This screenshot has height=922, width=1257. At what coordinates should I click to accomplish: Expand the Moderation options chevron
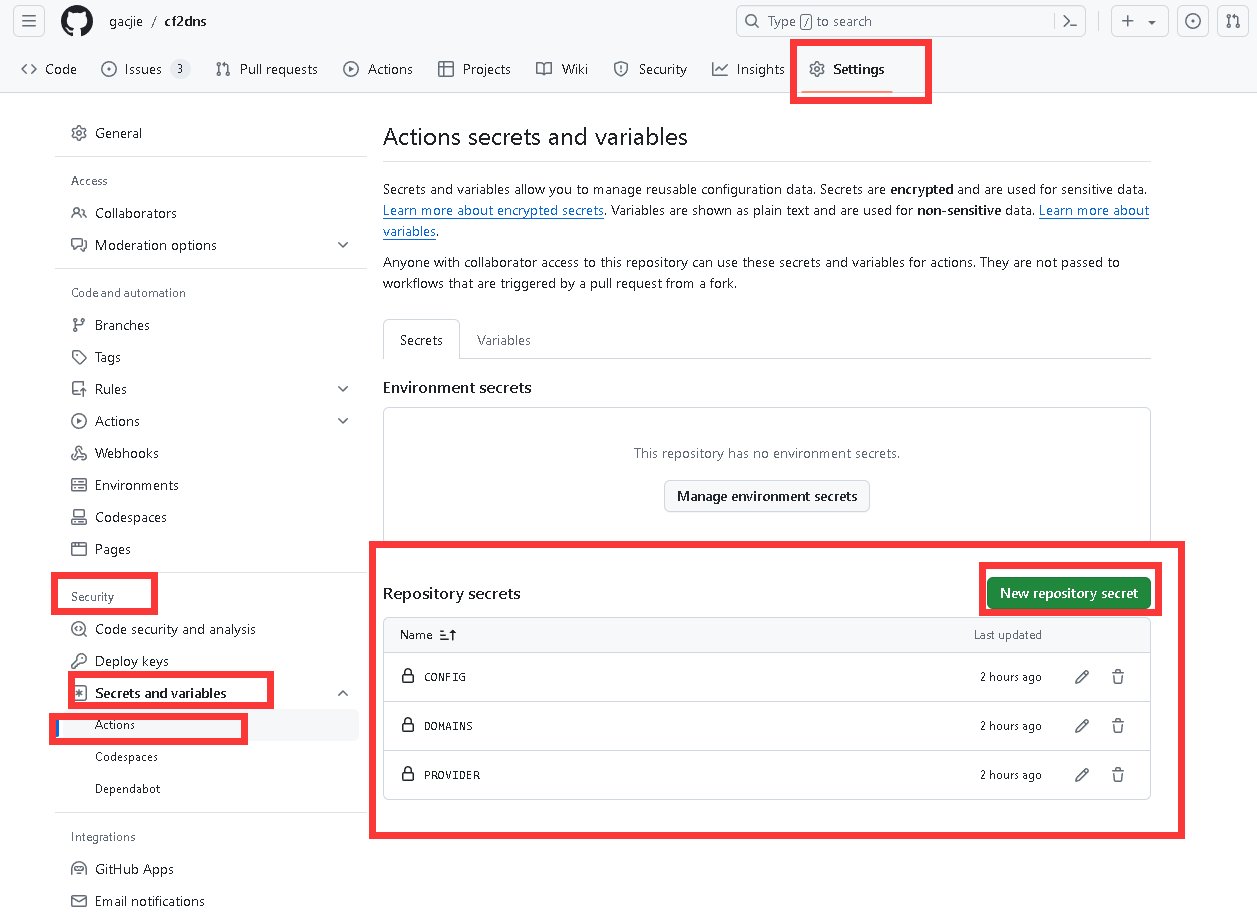pos(343,245)
